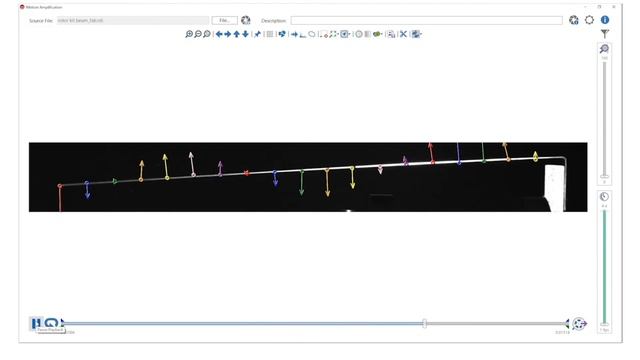The width and height of the screenshot is (640, 360).
Task: Click the funnel filter icon
Action: (x=605, y=34)
